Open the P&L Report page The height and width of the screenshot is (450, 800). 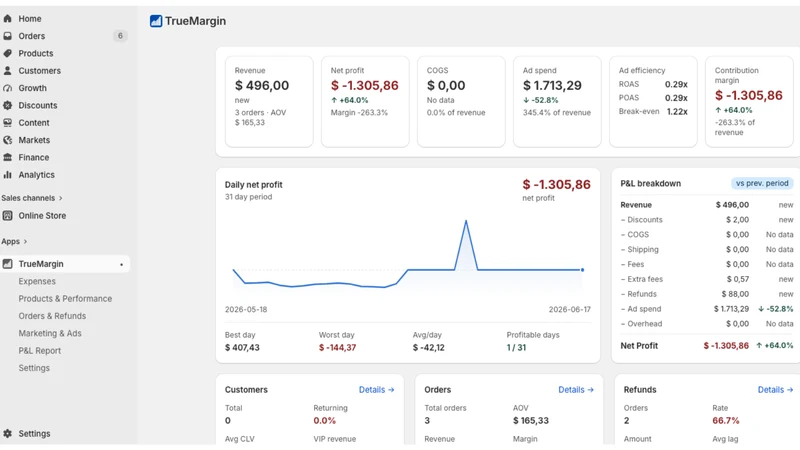40,351
